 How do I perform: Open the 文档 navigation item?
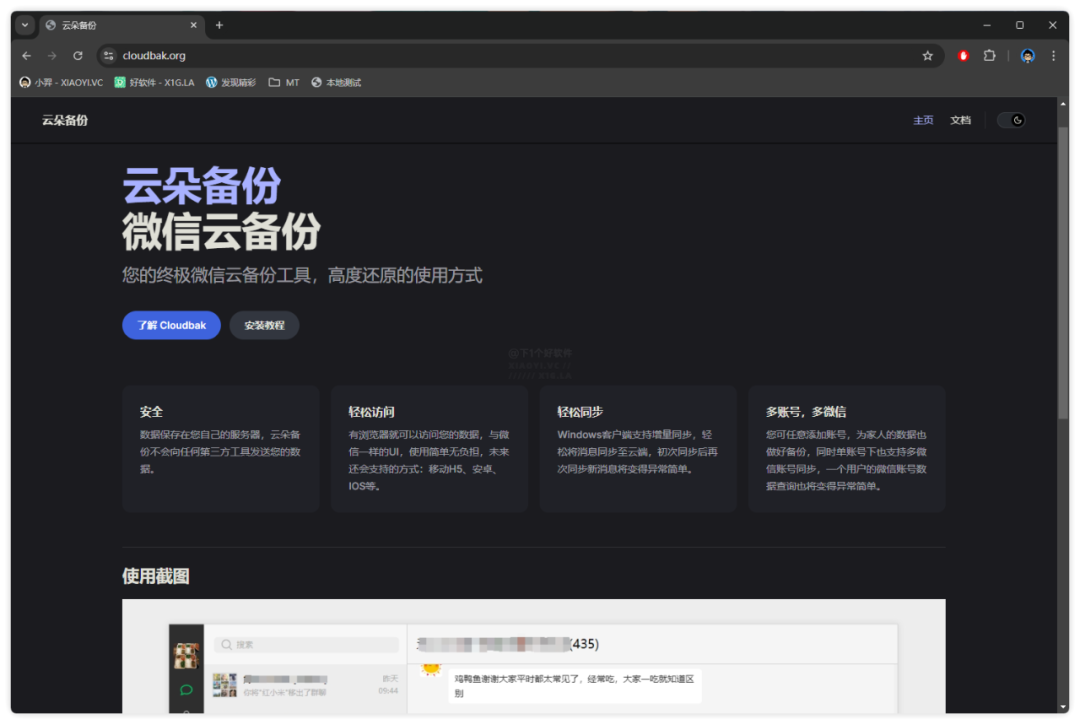(960, 120)
